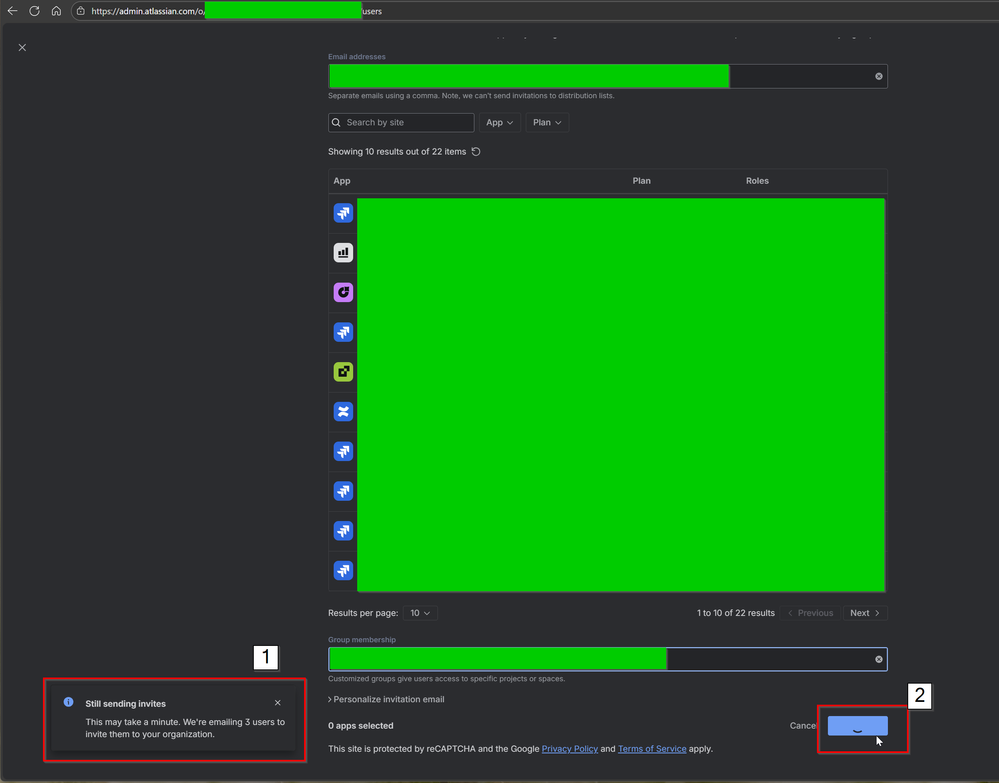This screenshot has height=783, width=999.
Task: Open the App filter dropdown
Action: click(x=500, y=122)
